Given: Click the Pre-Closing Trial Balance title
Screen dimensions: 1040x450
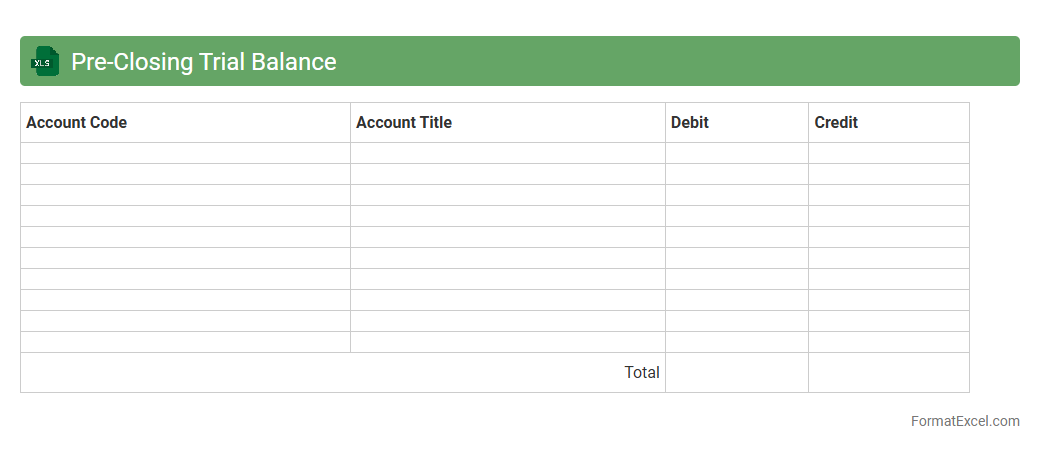Looking at the screenshot, I should [x=203, y=61].
